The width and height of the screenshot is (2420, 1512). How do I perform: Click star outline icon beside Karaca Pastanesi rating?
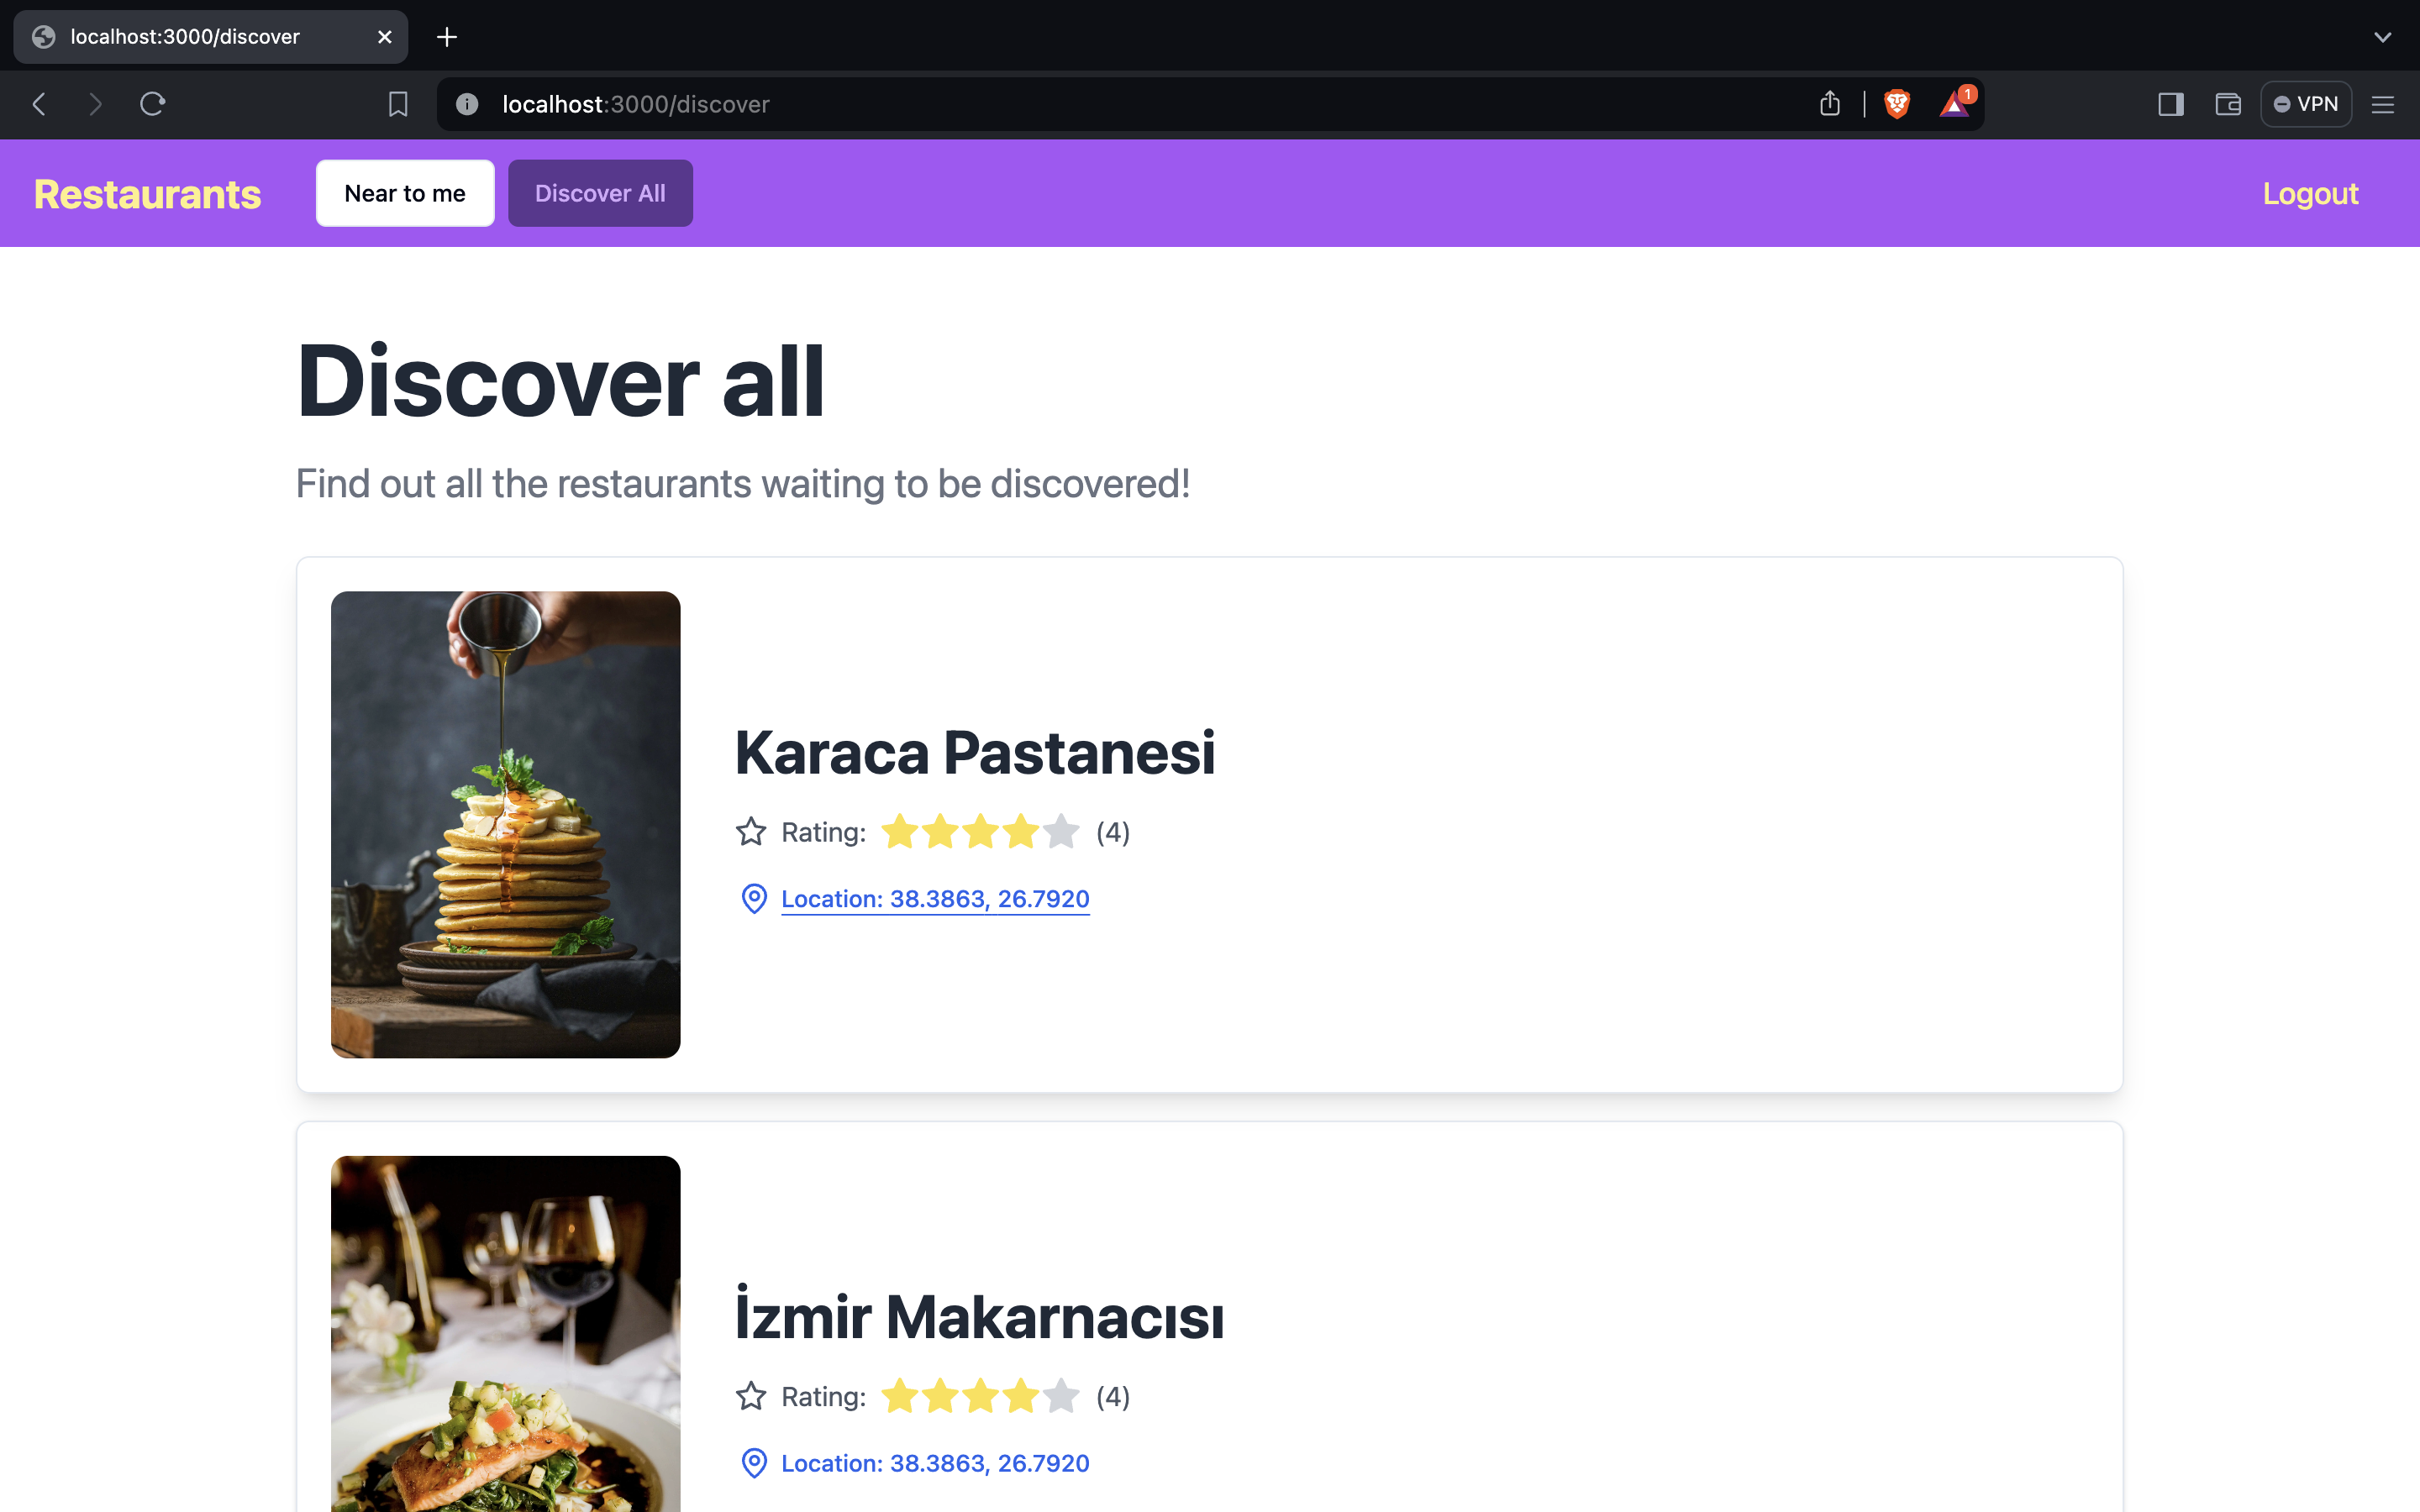tap(751, 832)
